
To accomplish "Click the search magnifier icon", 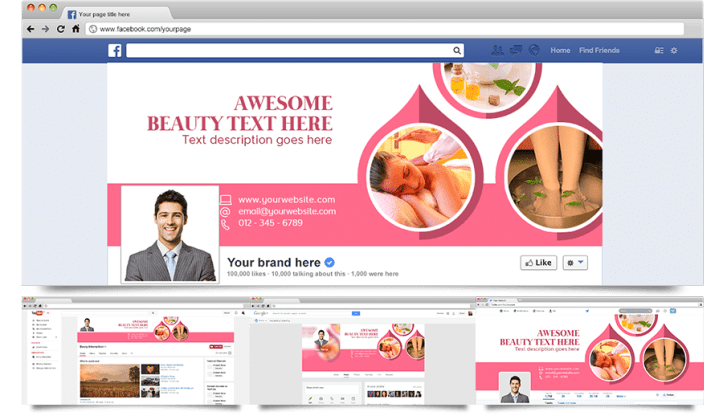I will tap(458, 51).
